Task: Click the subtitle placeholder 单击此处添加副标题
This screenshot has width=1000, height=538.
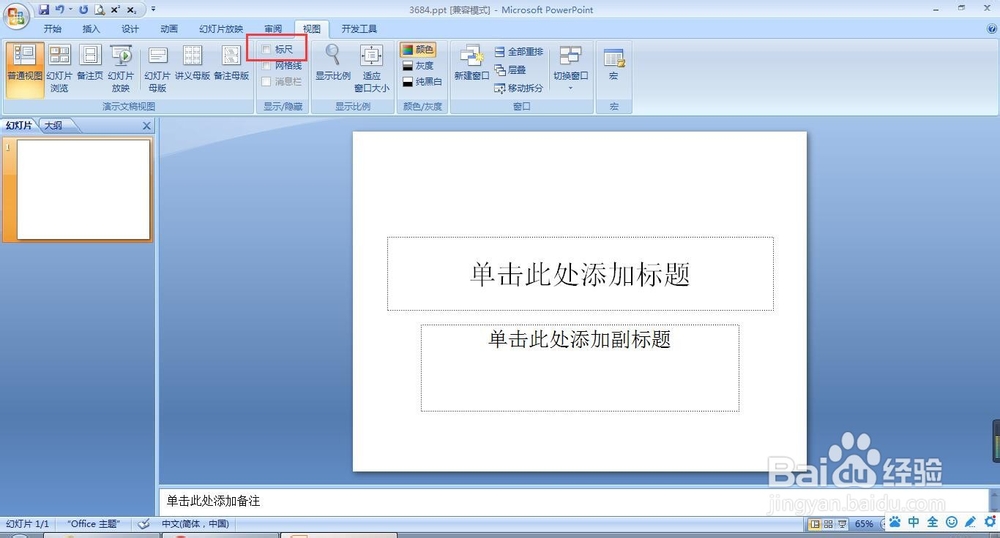Action: click(580, 368)
